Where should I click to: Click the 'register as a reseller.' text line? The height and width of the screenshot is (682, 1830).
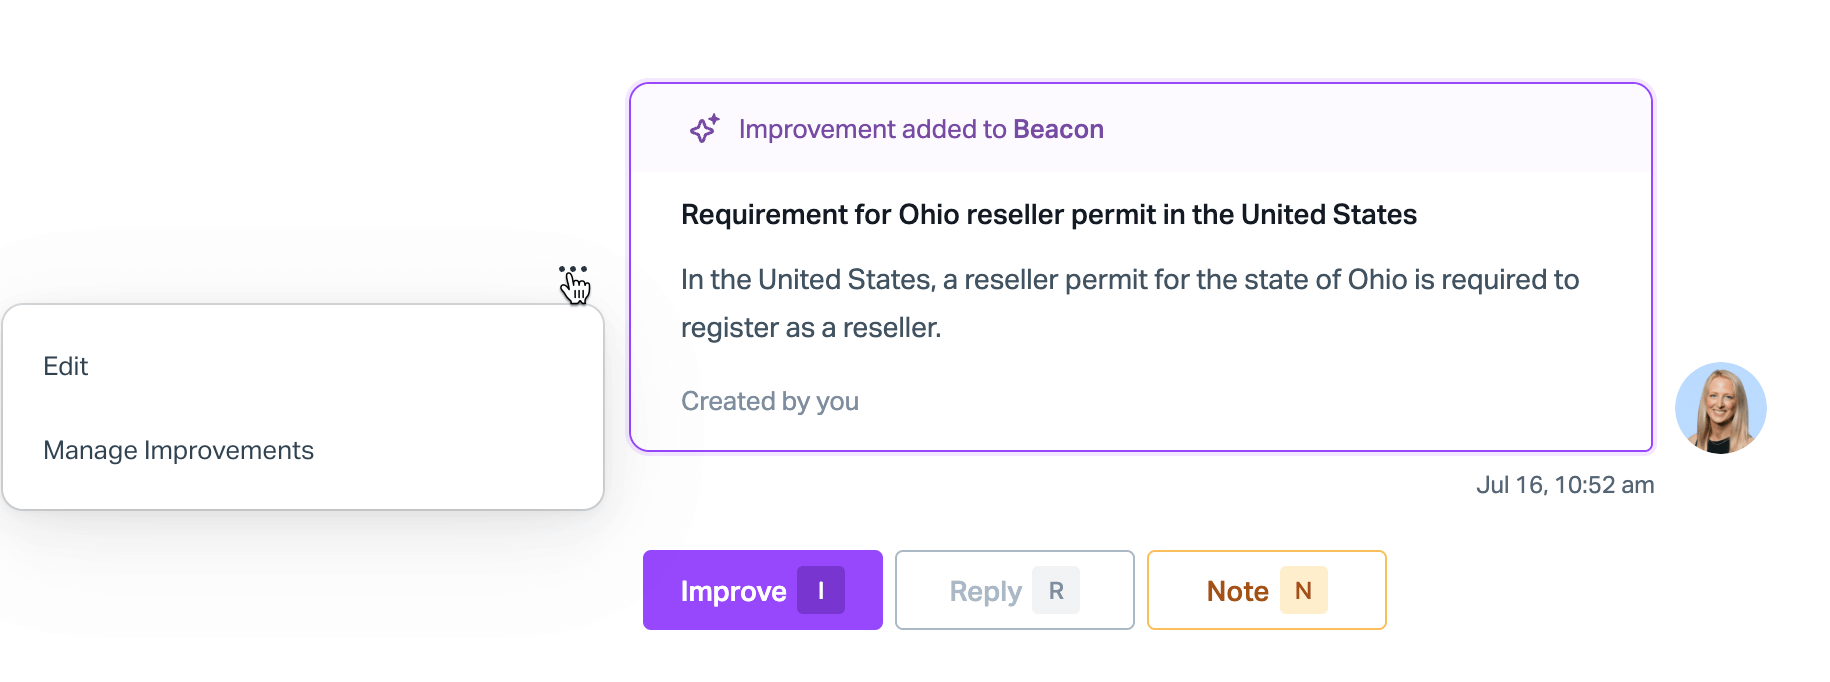pos(811,328)
